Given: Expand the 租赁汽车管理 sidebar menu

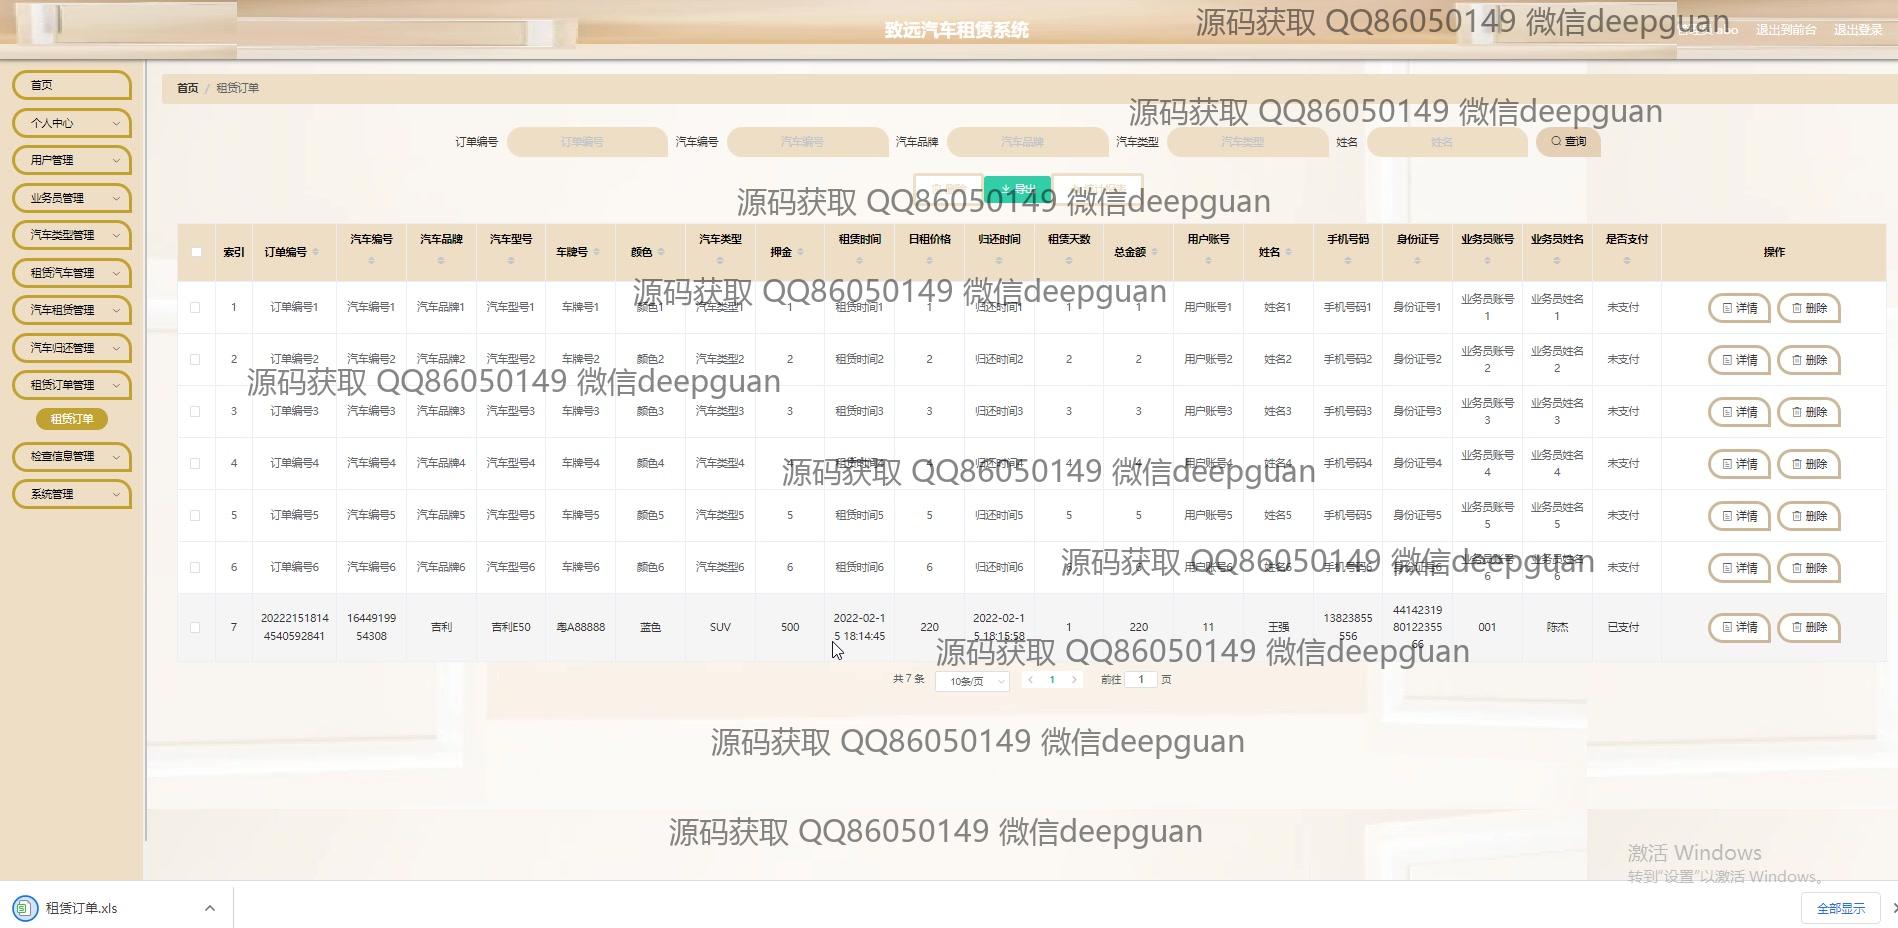Looking at the screenshot, I should click(72, 273).
